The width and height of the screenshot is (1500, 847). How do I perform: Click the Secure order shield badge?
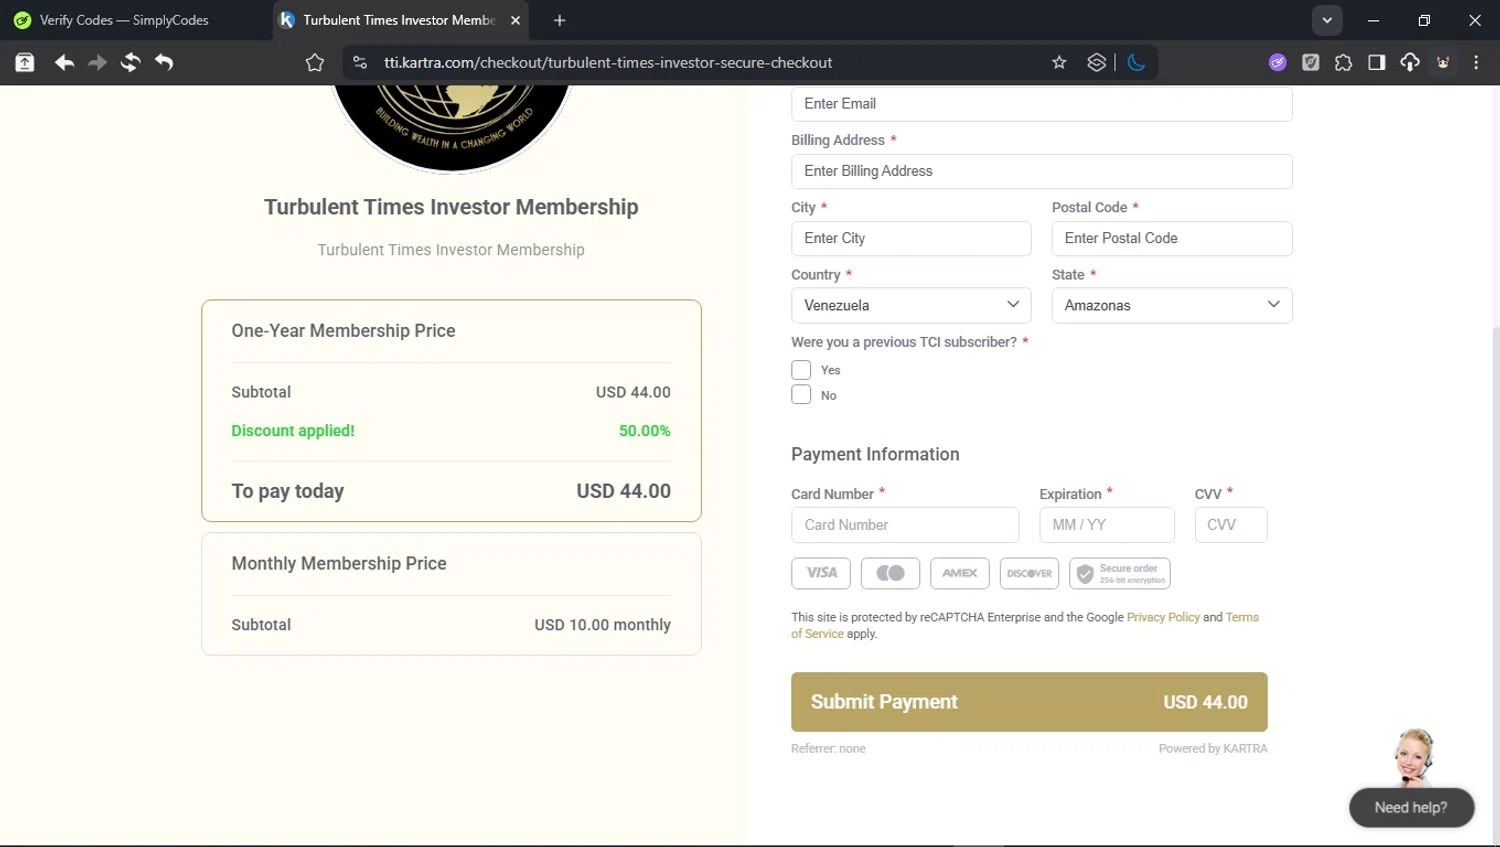coord(1120,573)
